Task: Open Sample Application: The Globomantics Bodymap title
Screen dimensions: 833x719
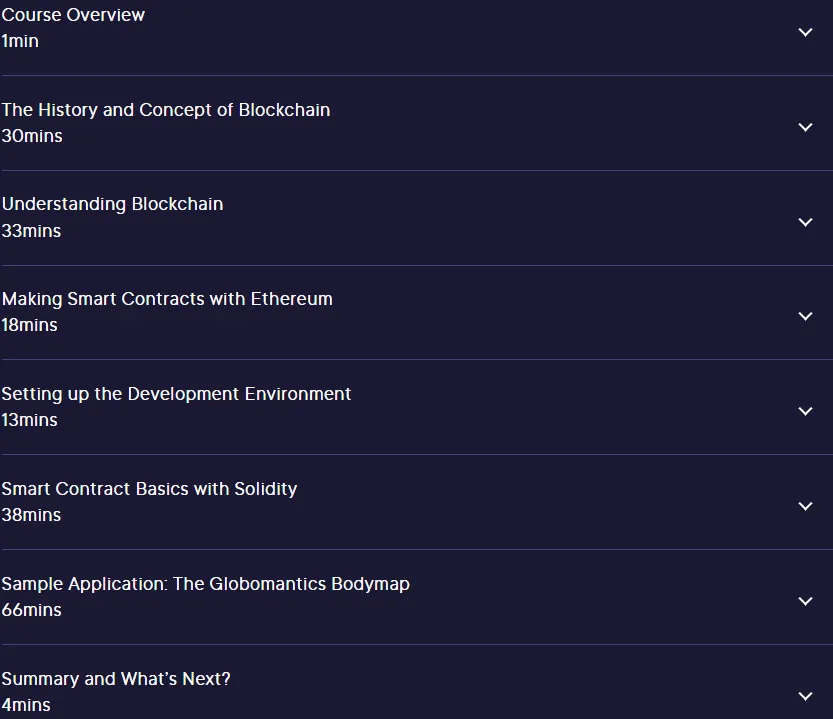Action: pos(206,583)
